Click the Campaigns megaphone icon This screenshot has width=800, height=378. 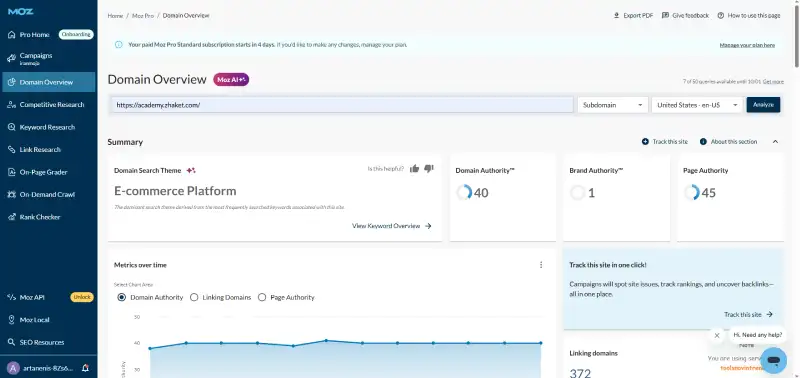(11, 59)
